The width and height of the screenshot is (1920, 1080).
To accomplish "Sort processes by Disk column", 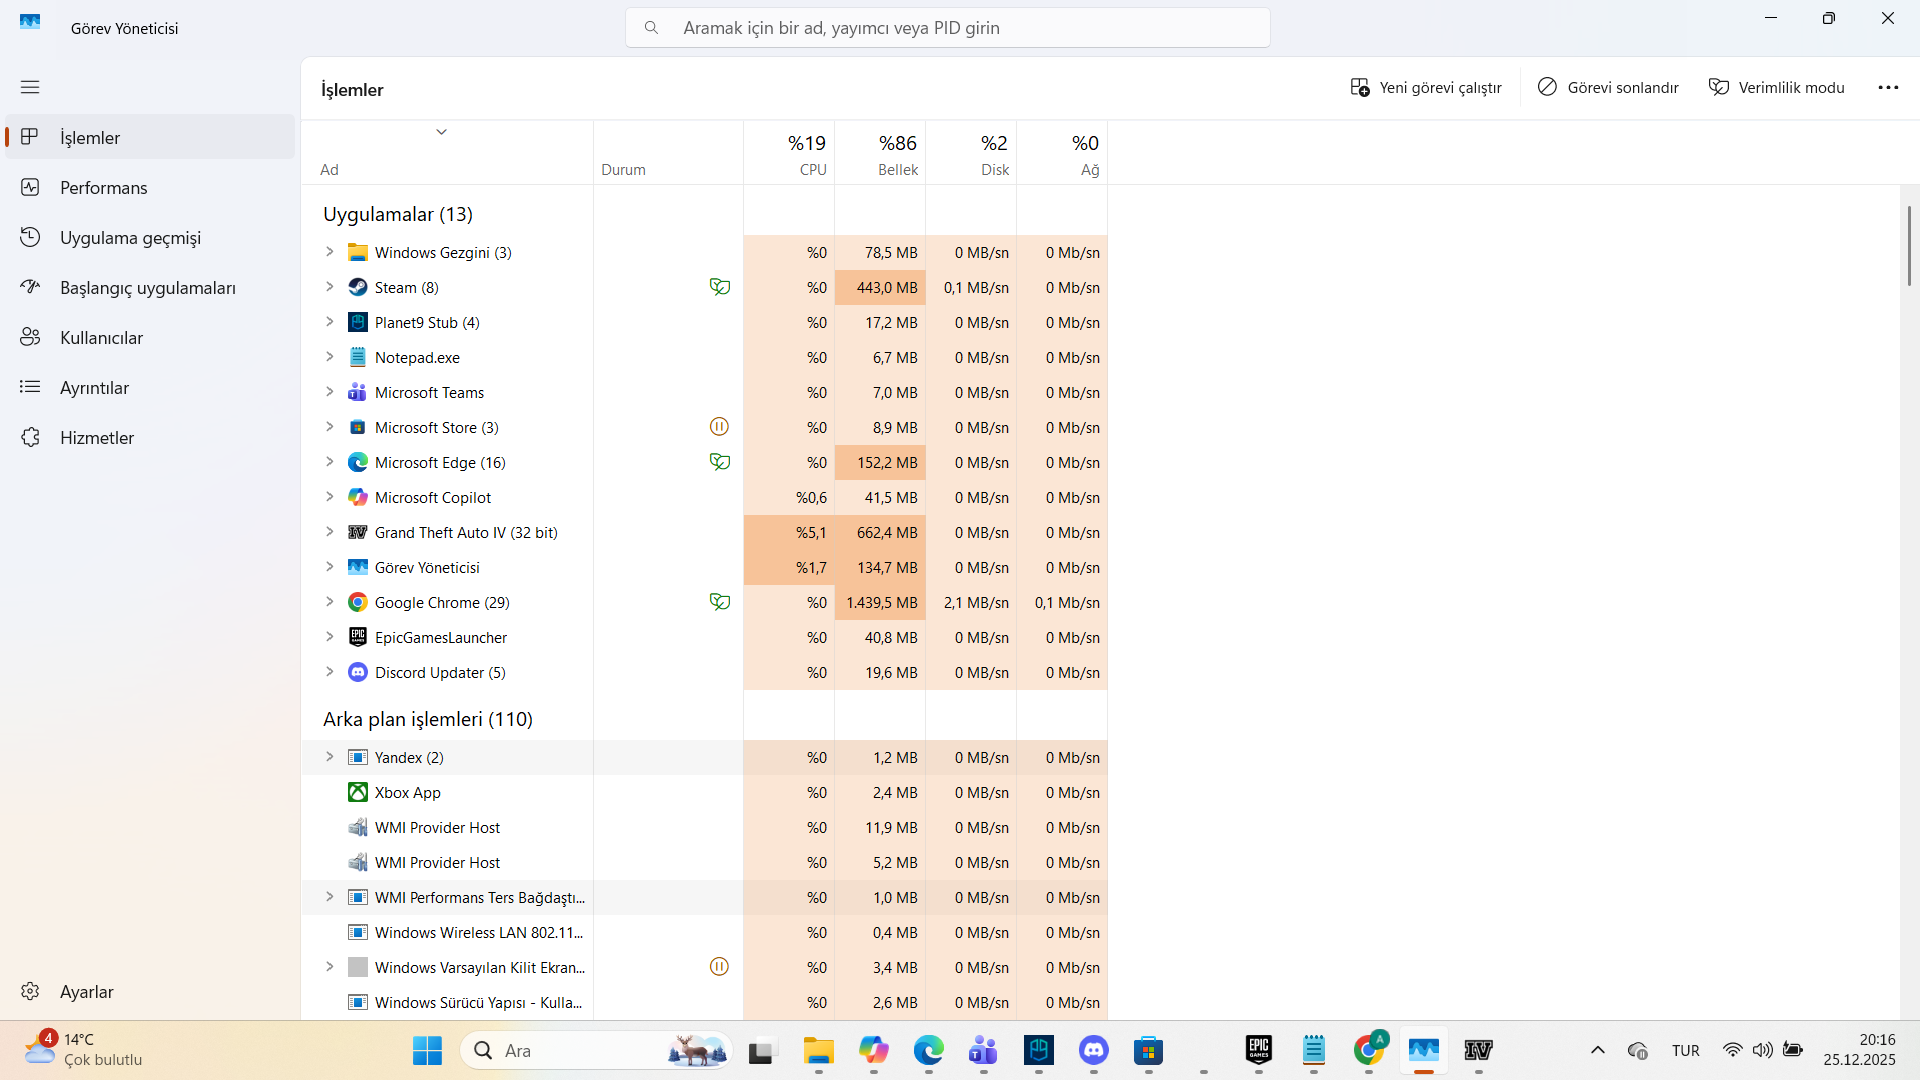I will (971, 154).
